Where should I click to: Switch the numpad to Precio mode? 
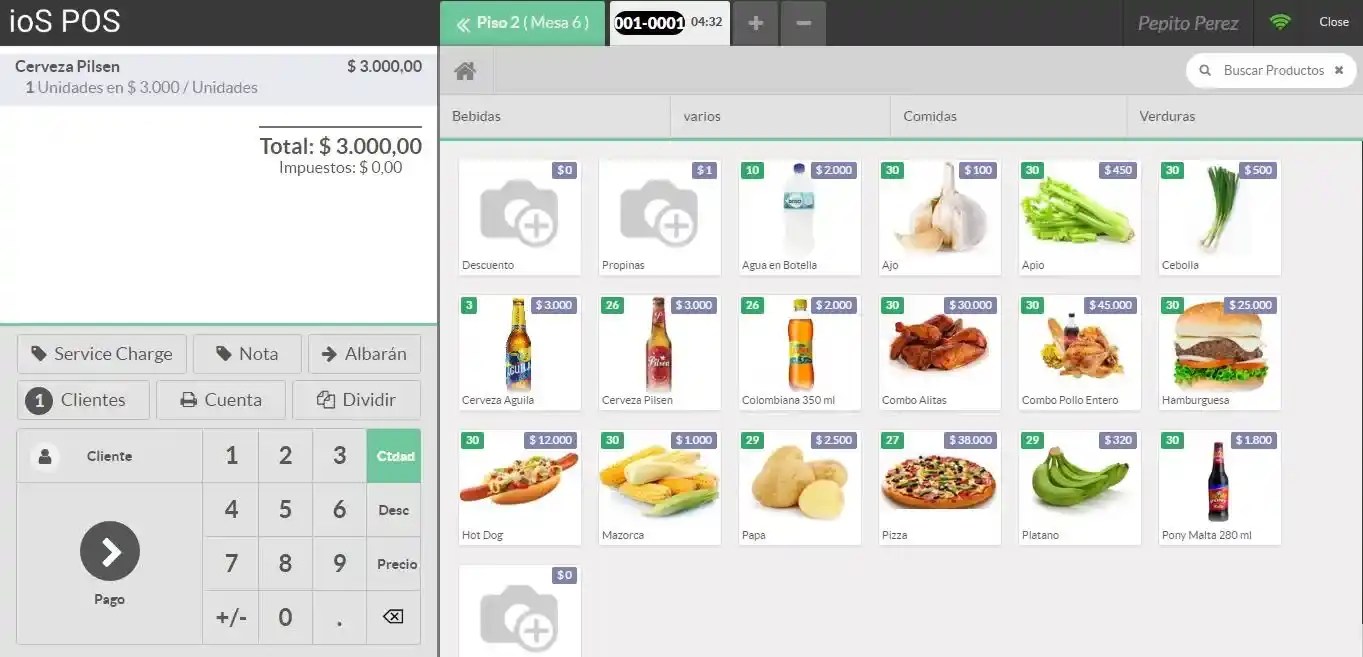394,564
